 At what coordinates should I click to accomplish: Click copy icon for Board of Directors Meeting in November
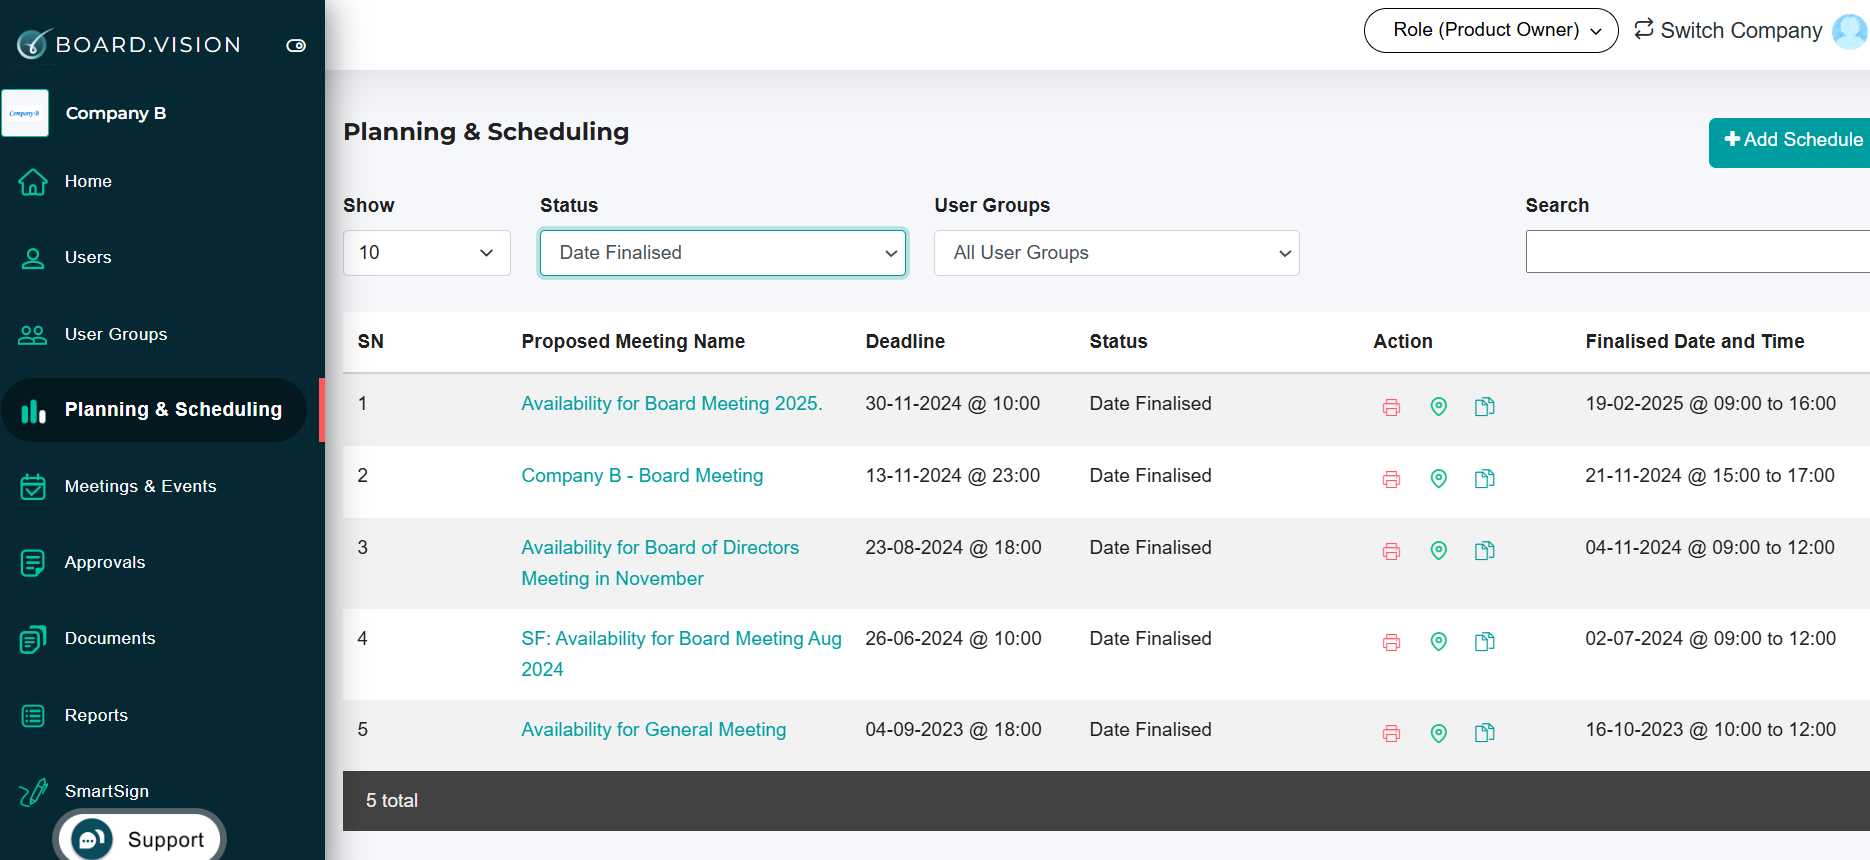(1485, 550)
